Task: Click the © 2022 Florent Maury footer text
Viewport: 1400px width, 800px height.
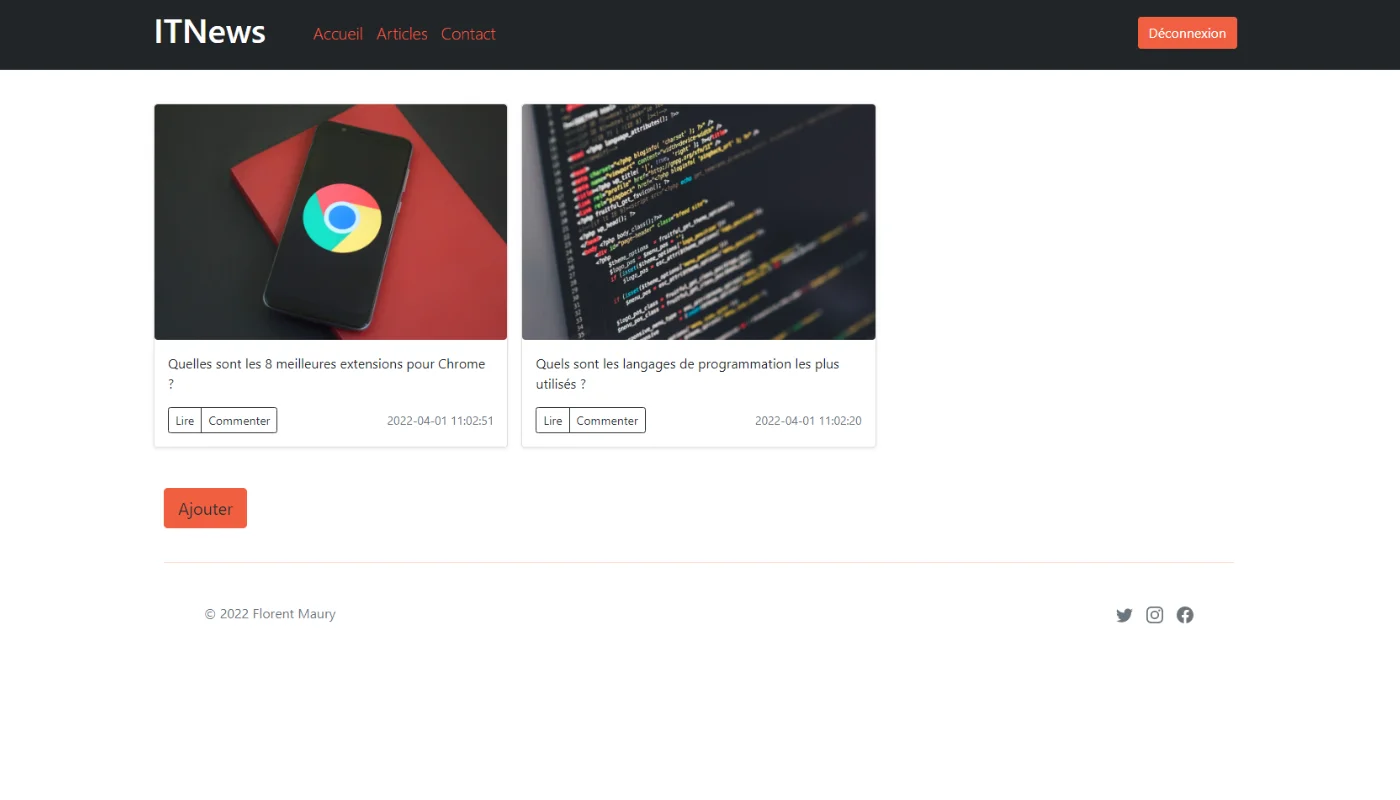Action: pyautogui.click(x=270, y=614)
